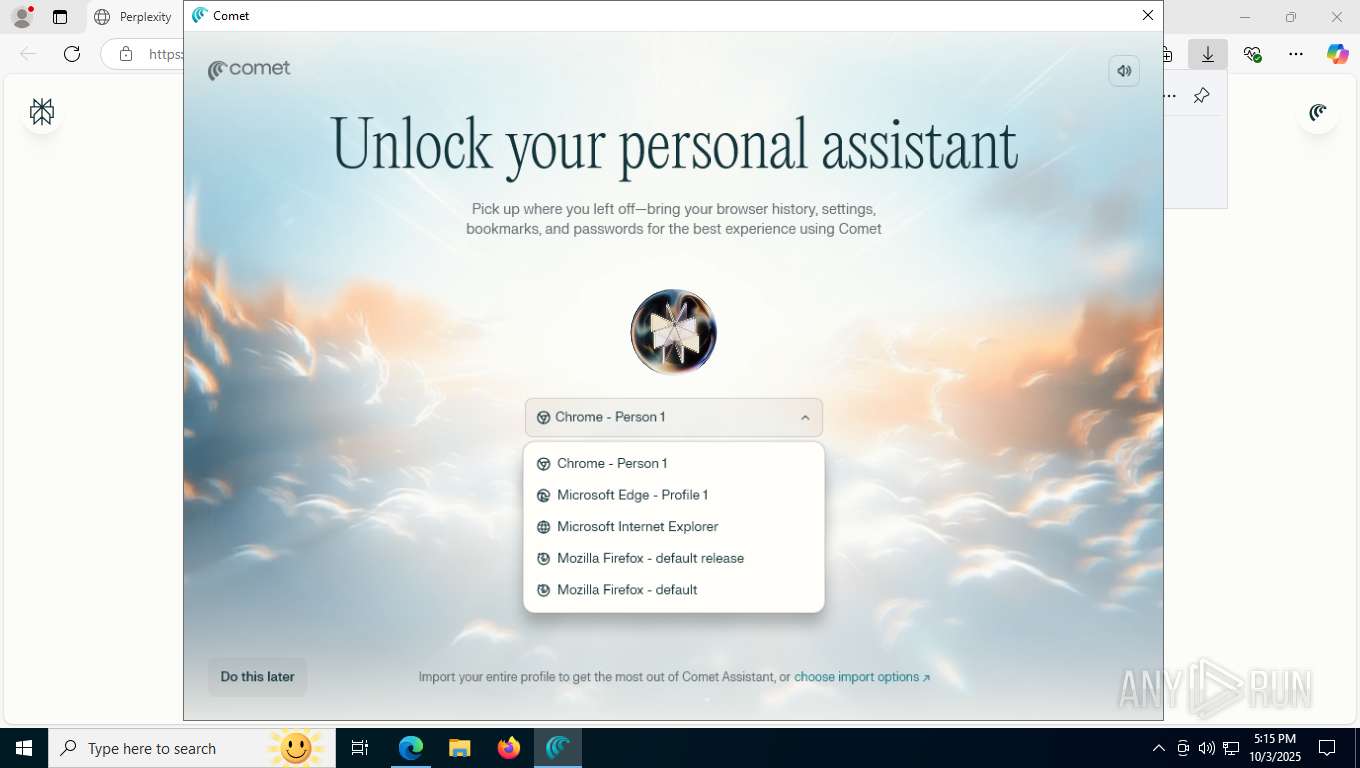The image size is (1360, 768).
Task: Mute sound using the speaker icon
Action: (x=1124, y=71)
